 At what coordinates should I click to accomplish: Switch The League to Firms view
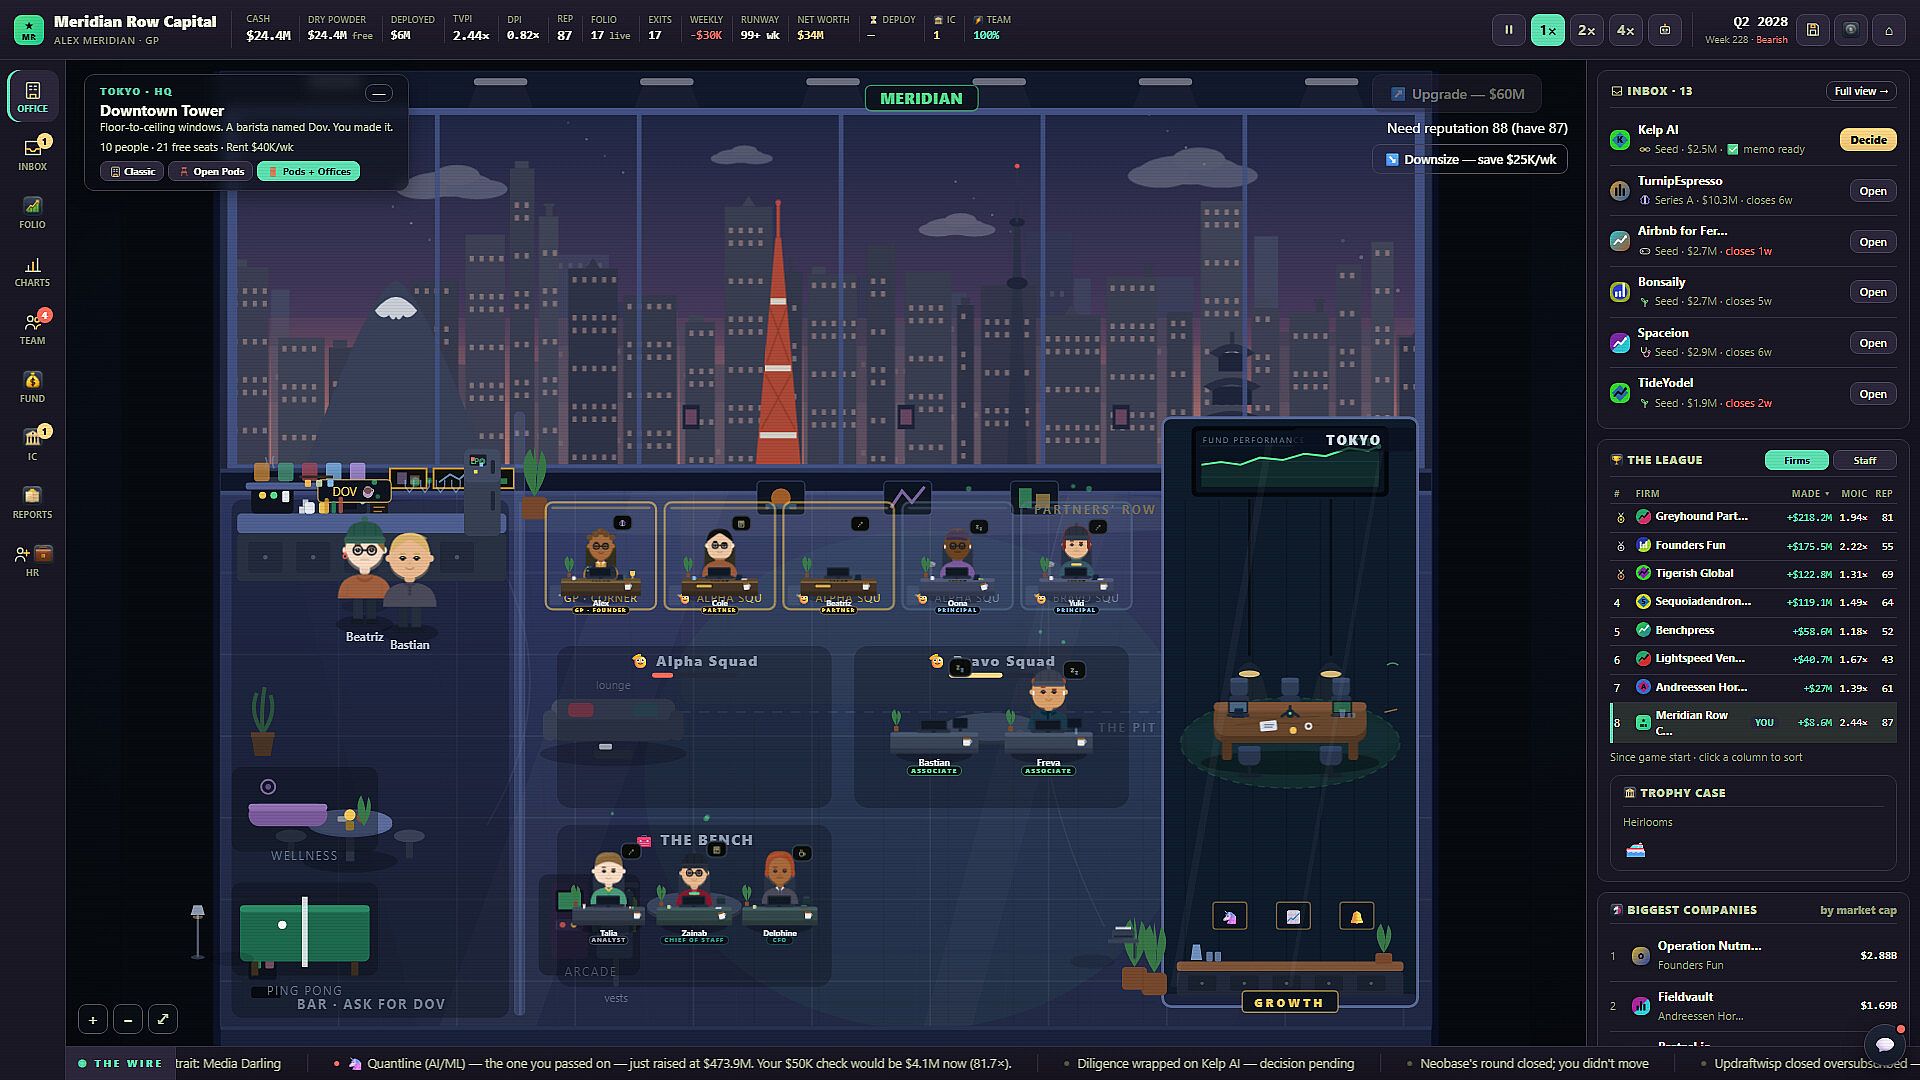point(1796,460)
